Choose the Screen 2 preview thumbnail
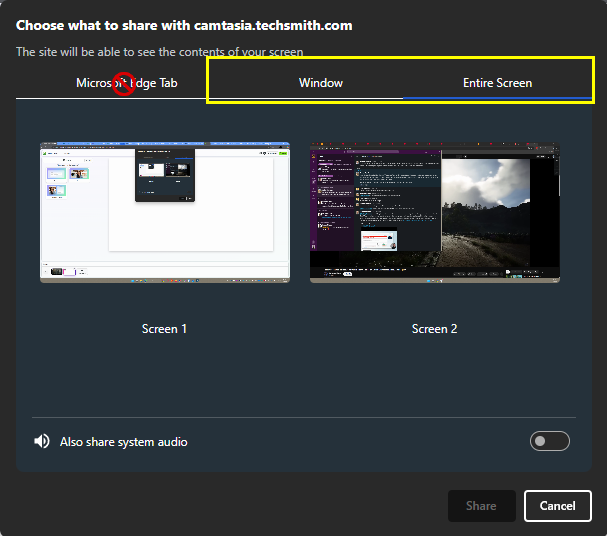Viewport: 607px width, 536px height. (x=435, y=213)
